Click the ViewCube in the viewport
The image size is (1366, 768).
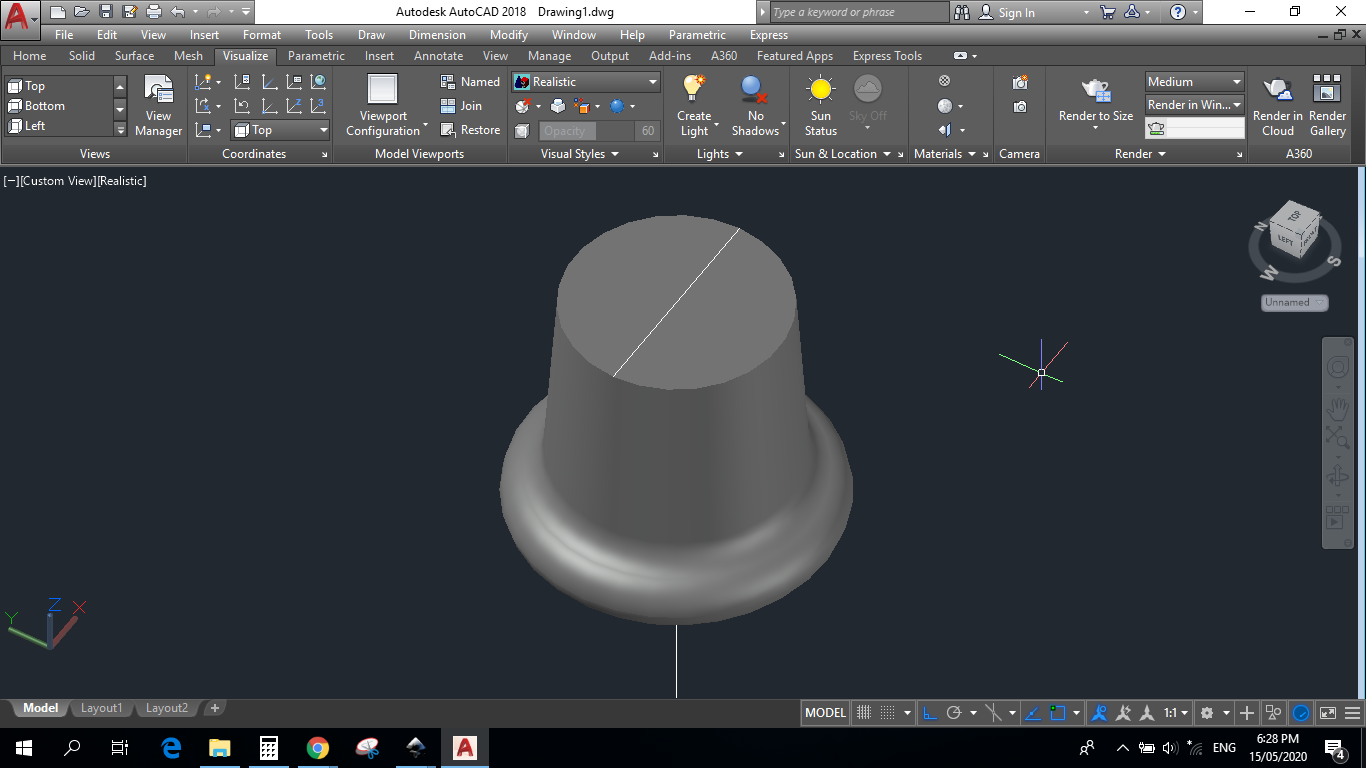pyautogui.click(x=1294, y=232)
